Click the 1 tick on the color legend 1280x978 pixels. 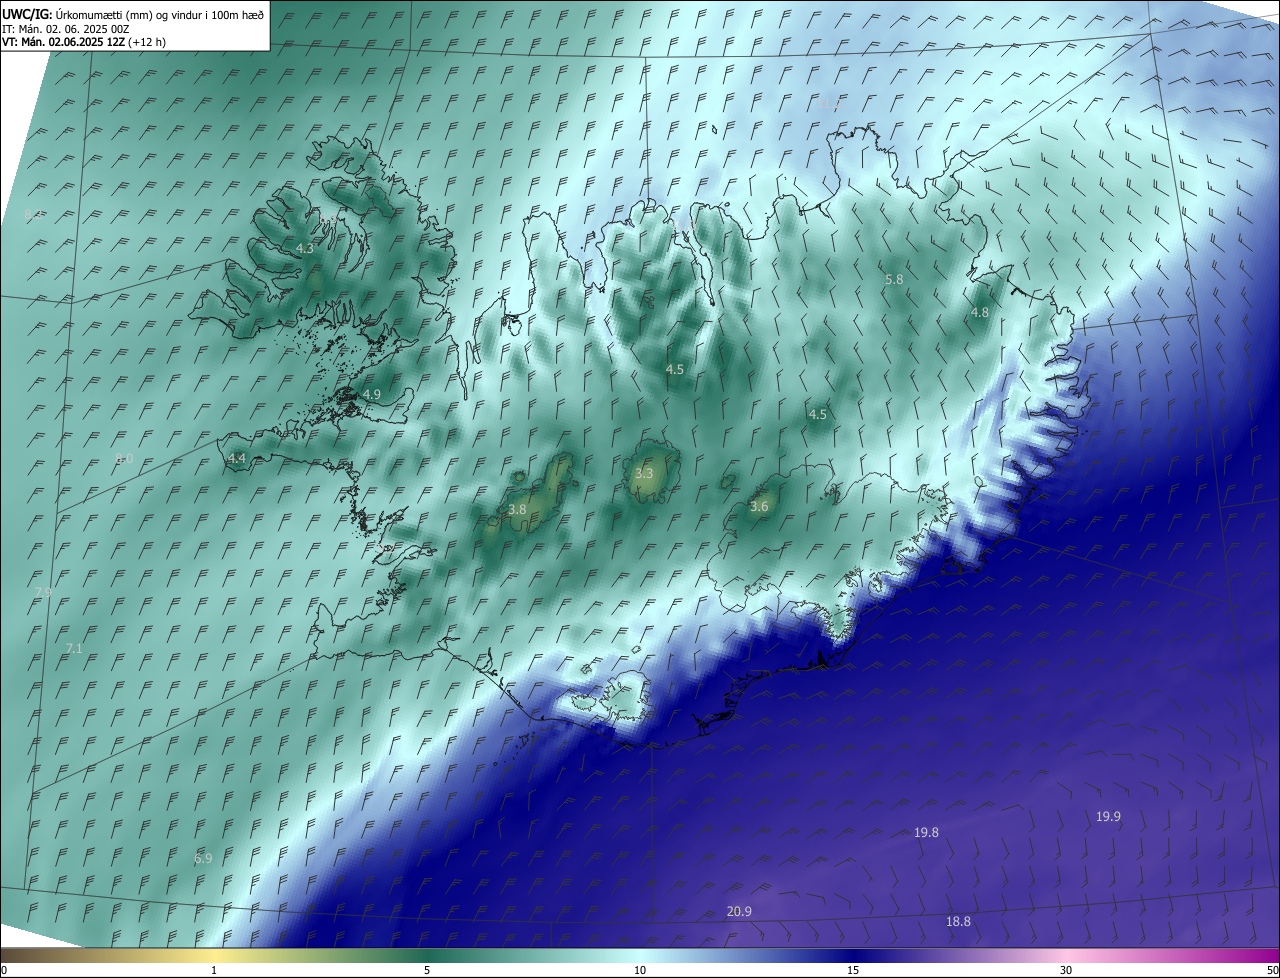click(x=215, y=970)
